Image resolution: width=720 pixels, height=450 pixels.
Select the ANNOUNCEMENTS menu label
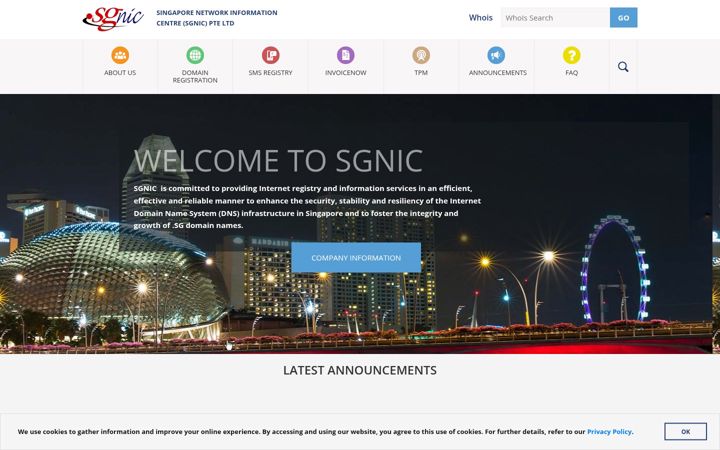498,73
